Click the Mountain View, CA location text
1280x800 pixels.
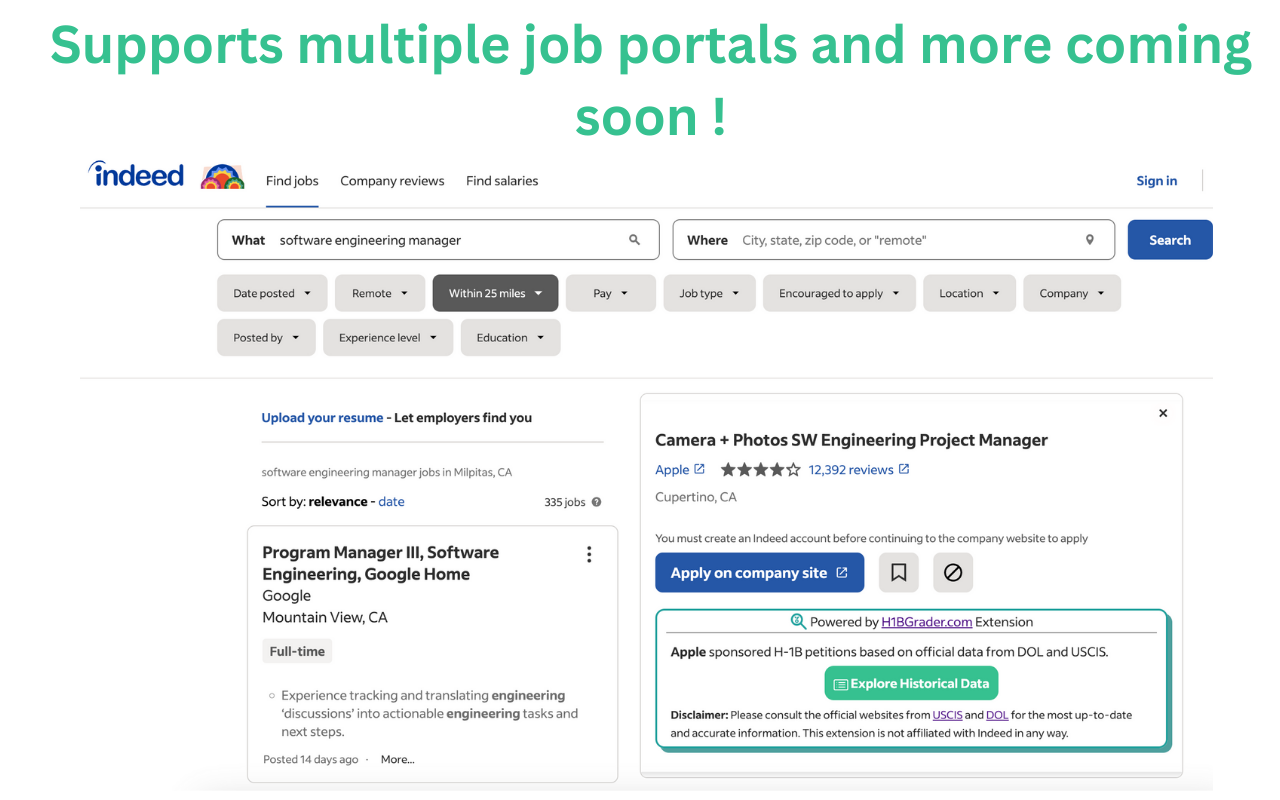coord(325,618)
